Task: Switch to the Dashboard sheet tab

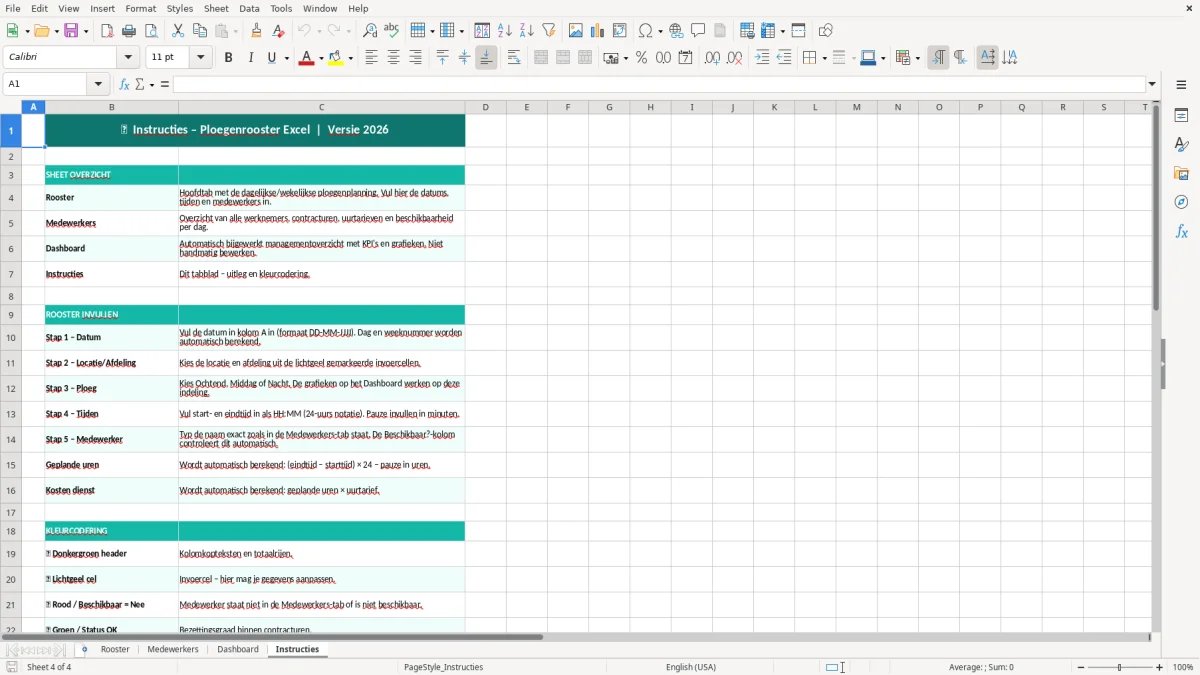Action: coord(238,649)
